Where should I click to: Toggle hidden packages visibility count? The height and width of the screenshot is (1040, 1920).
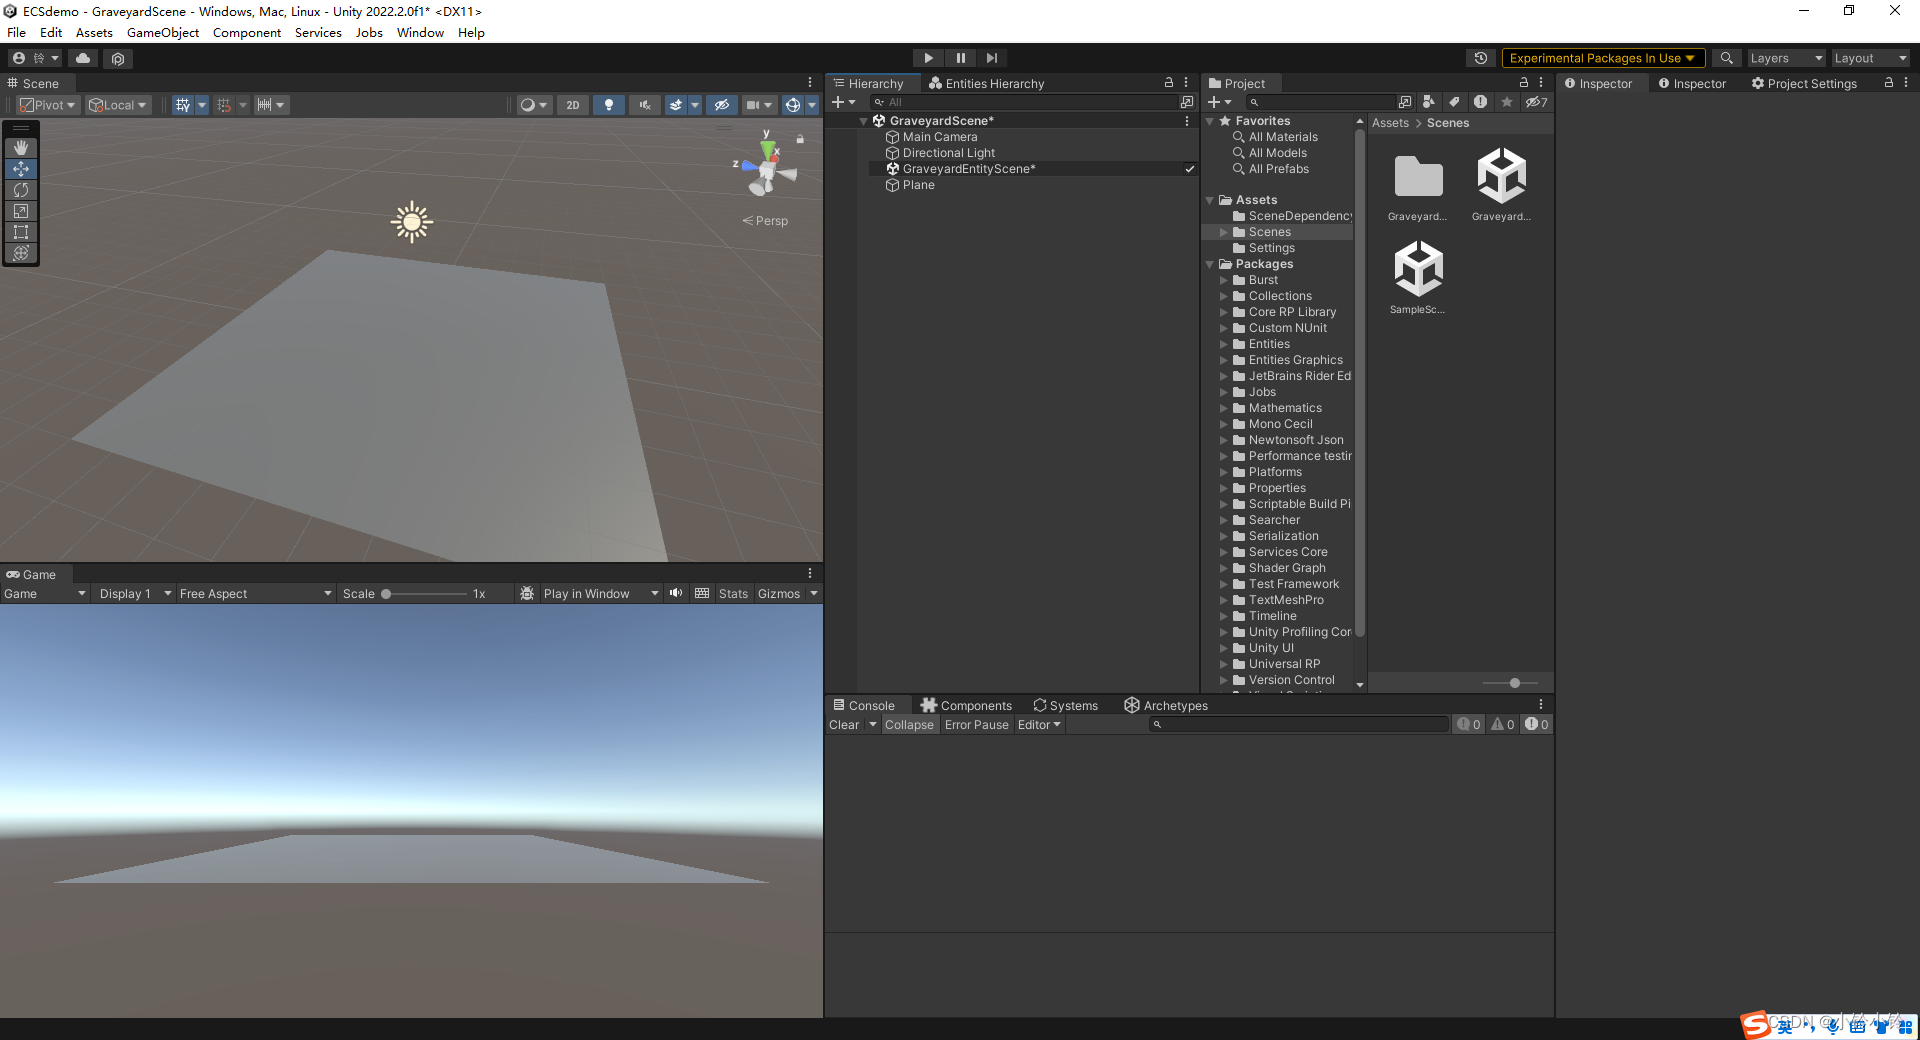click(1537, 102)
